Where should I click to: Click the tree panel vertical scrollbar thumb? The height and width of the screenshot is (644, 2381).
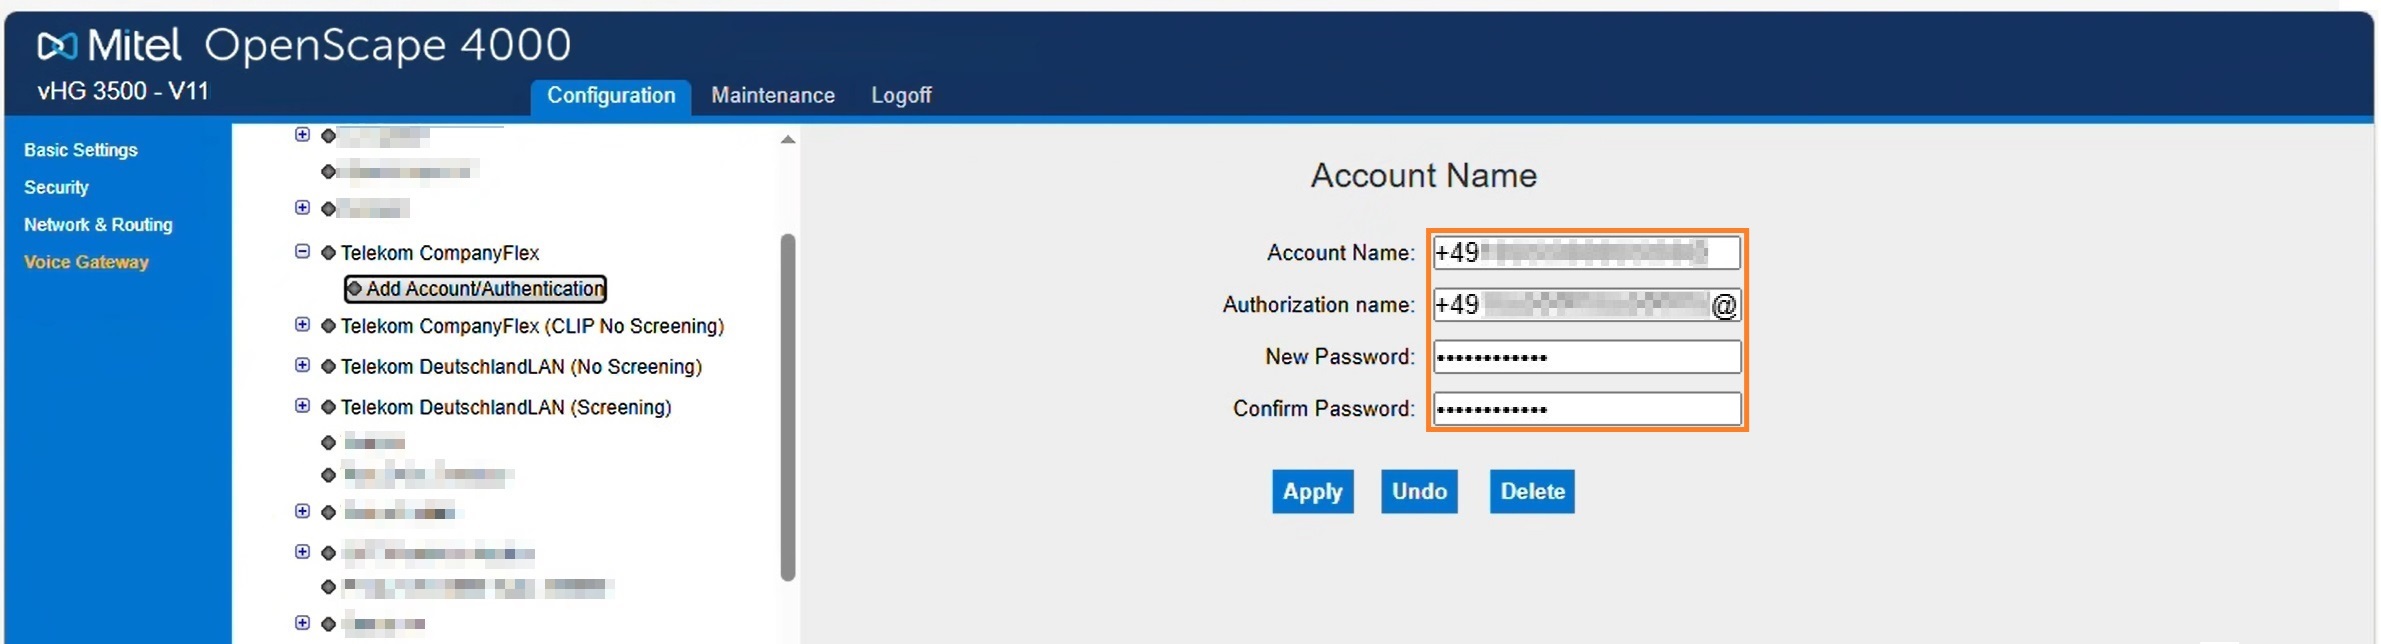point(788,407)
